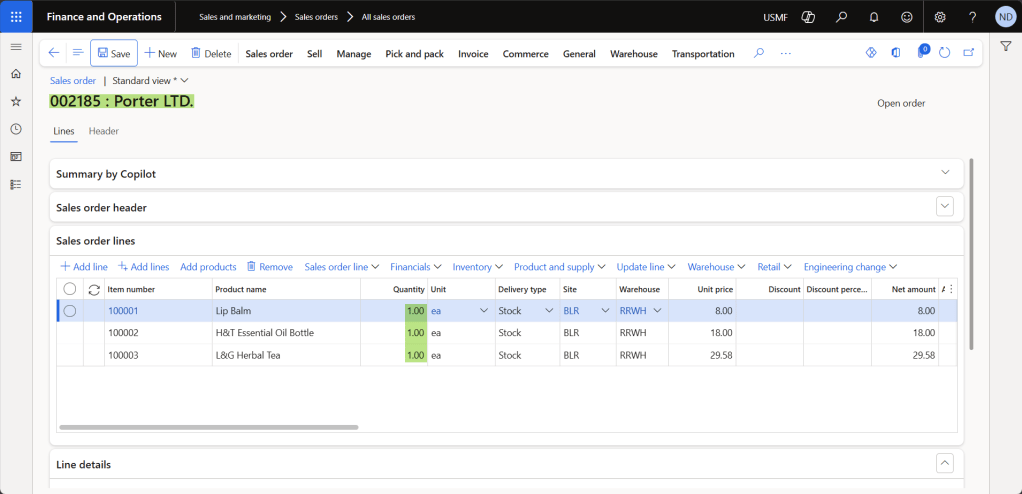1022x494 pixels.
Task: Open the filter pane funnel icon
Action: click(x=1006, y=46)
